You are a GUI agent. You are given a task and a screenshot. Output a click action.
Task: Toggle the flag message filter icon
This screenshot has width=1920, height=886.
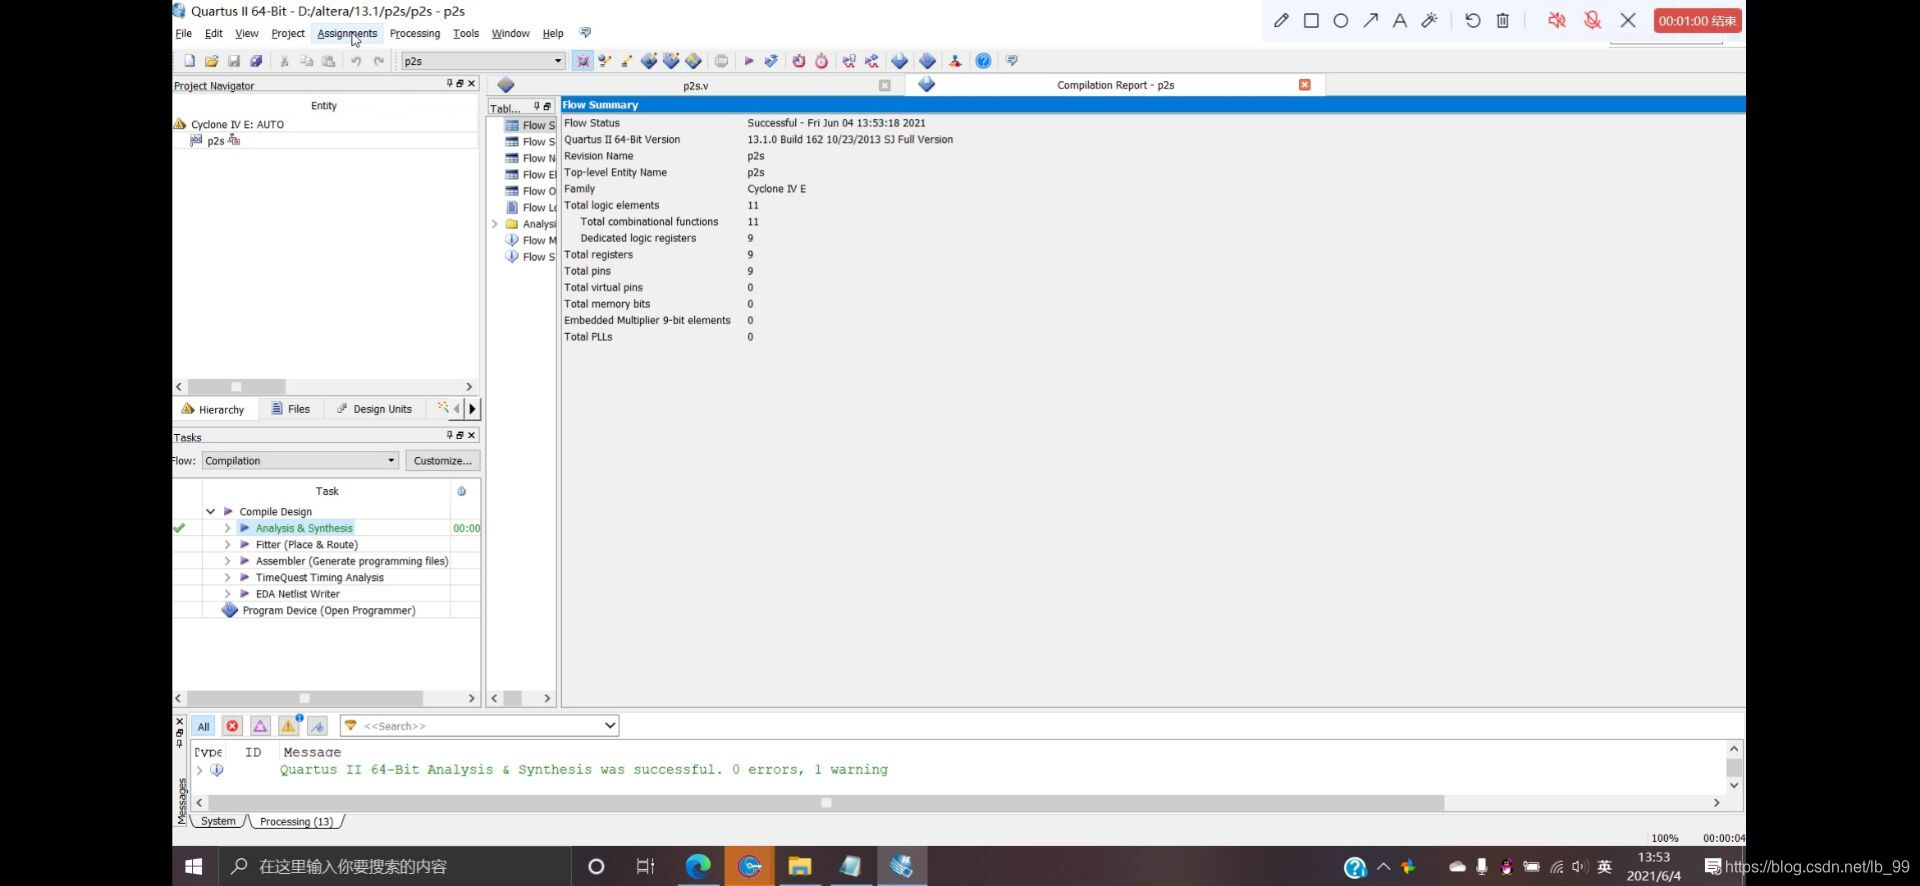click(317, 726)
